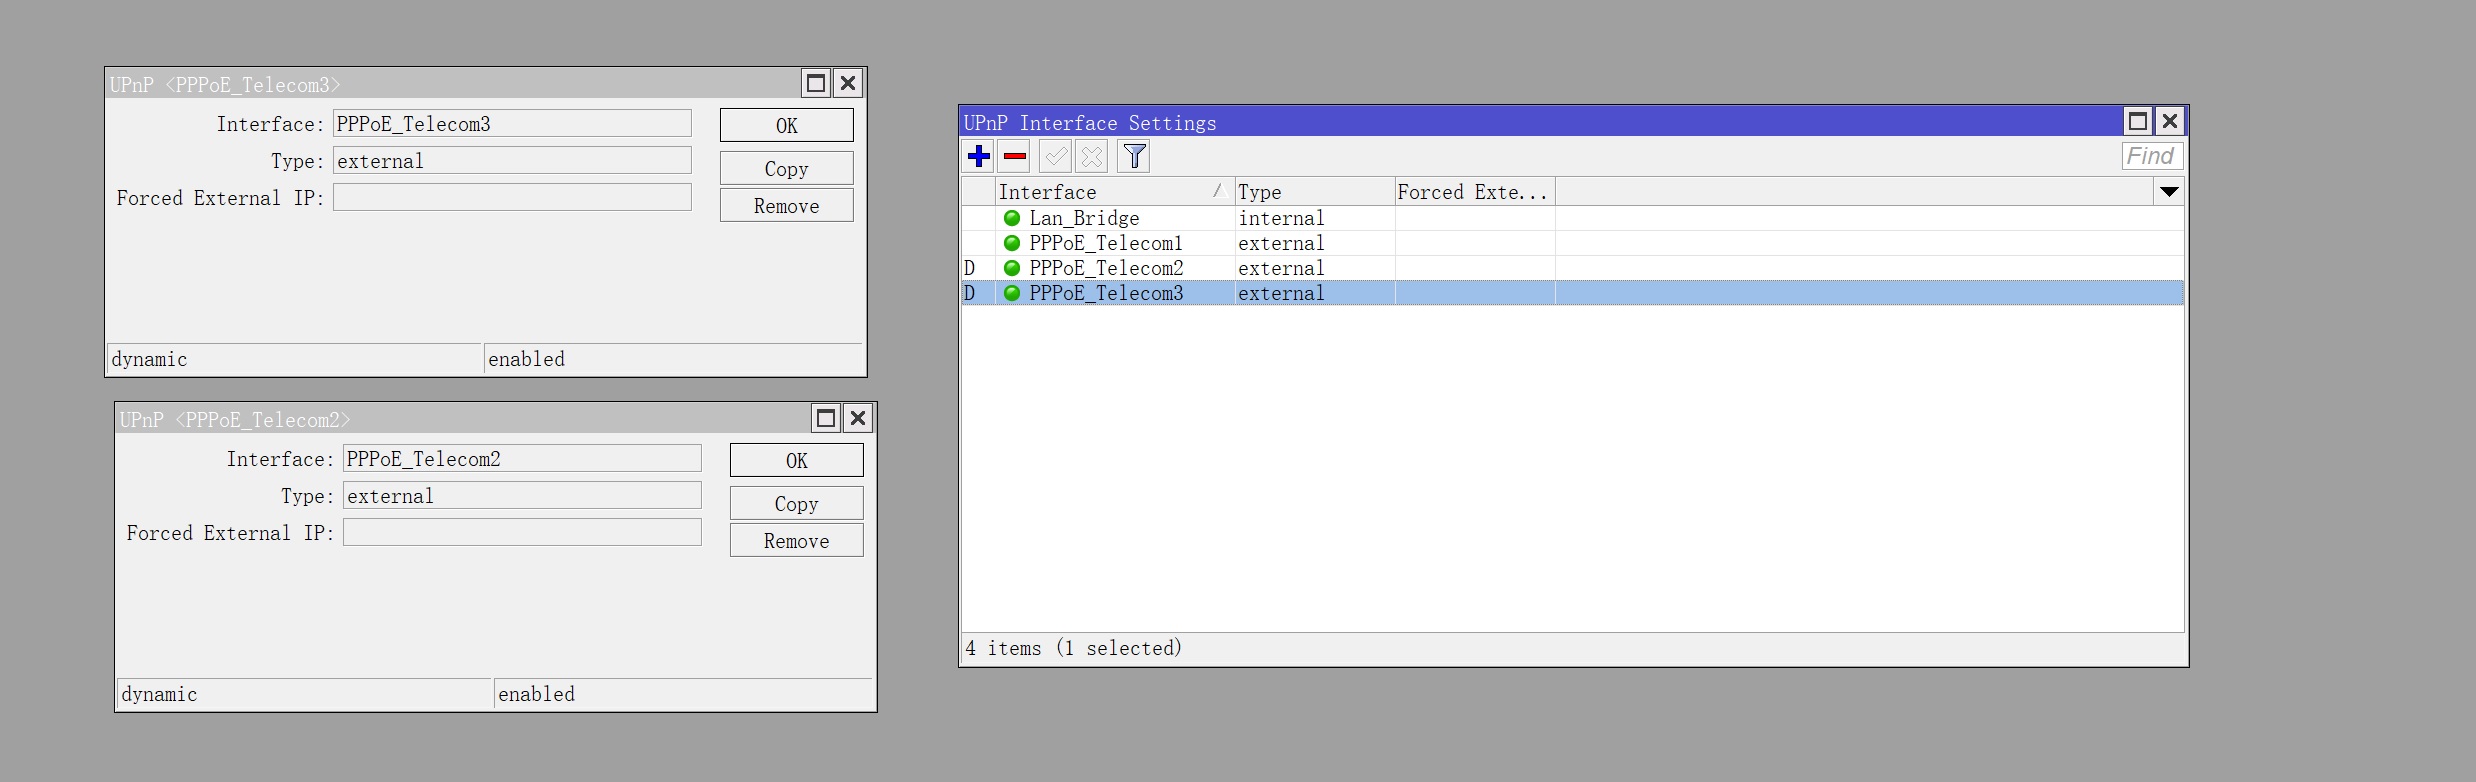Screen dimensions: 2476x782
Task: Click Forced External IP field in PPPoE_Telecom3 dialog
Action: 512,197
